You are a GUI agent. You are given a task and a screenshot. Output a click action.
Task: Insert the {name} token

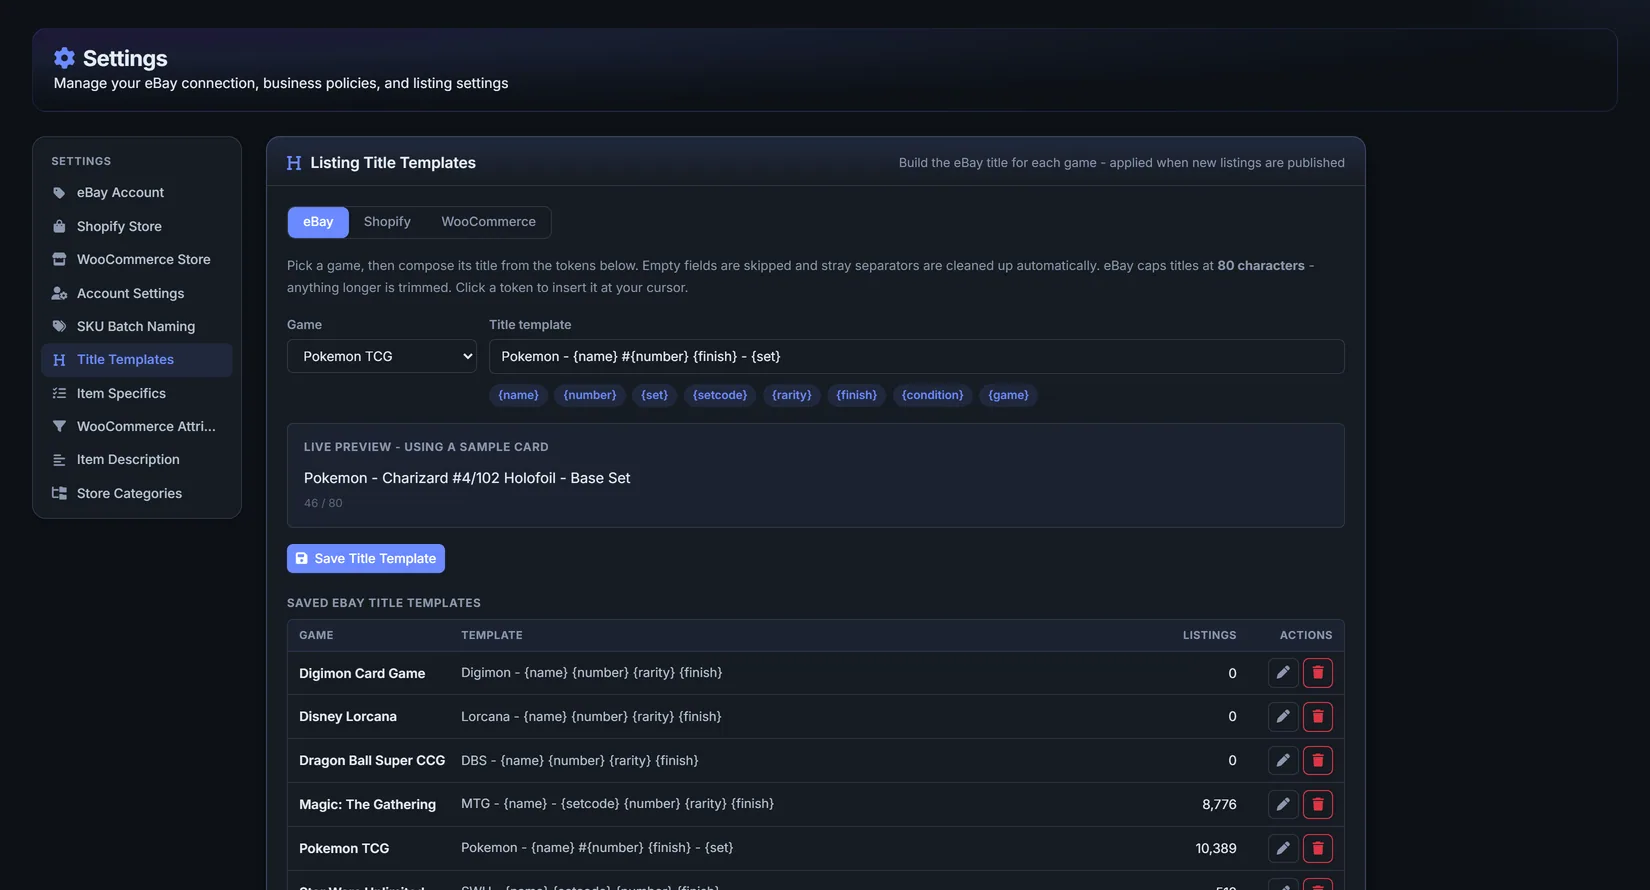pyautogui.click(x=518, y=396)
